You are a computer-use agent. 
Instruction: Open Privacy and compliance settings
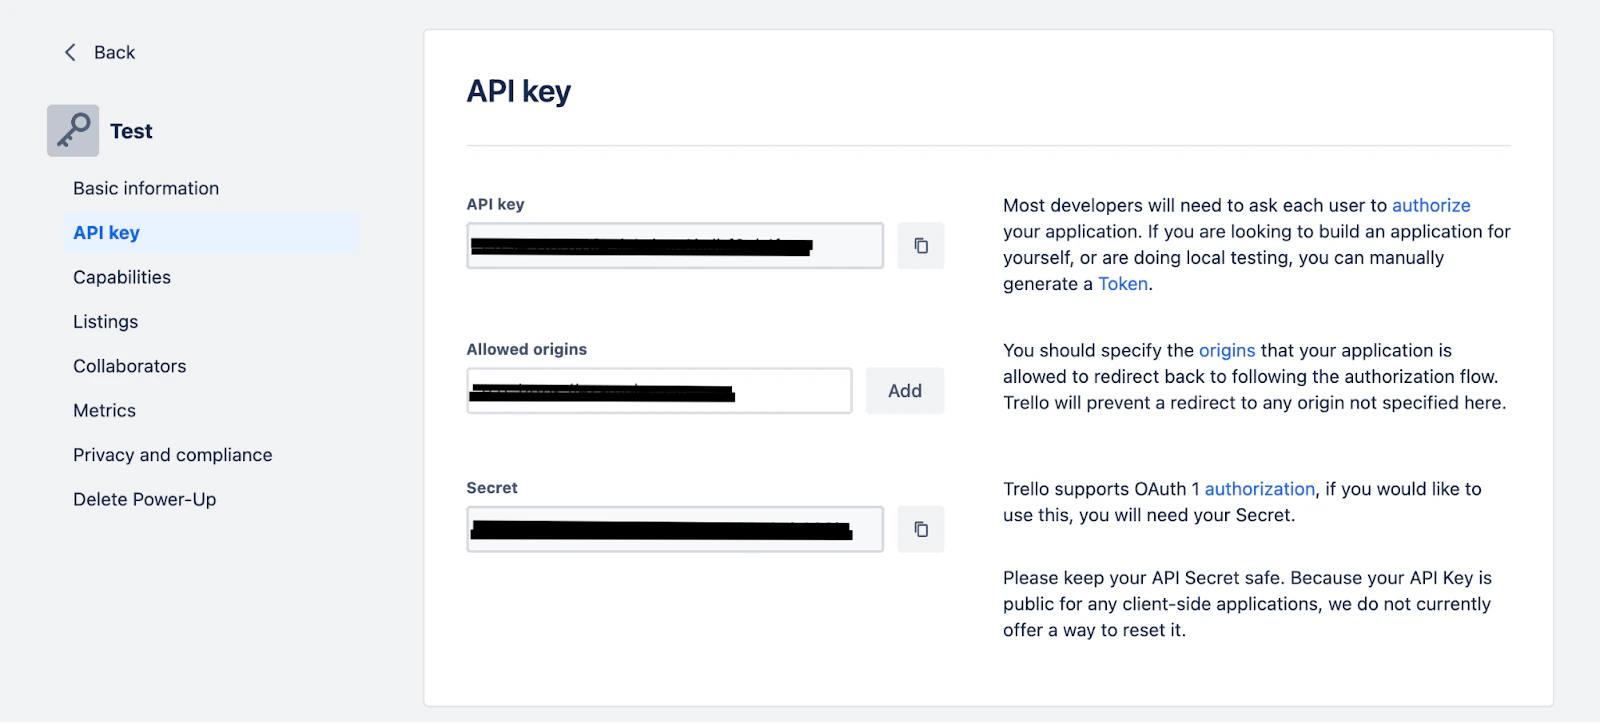click(x=173, y=455)
